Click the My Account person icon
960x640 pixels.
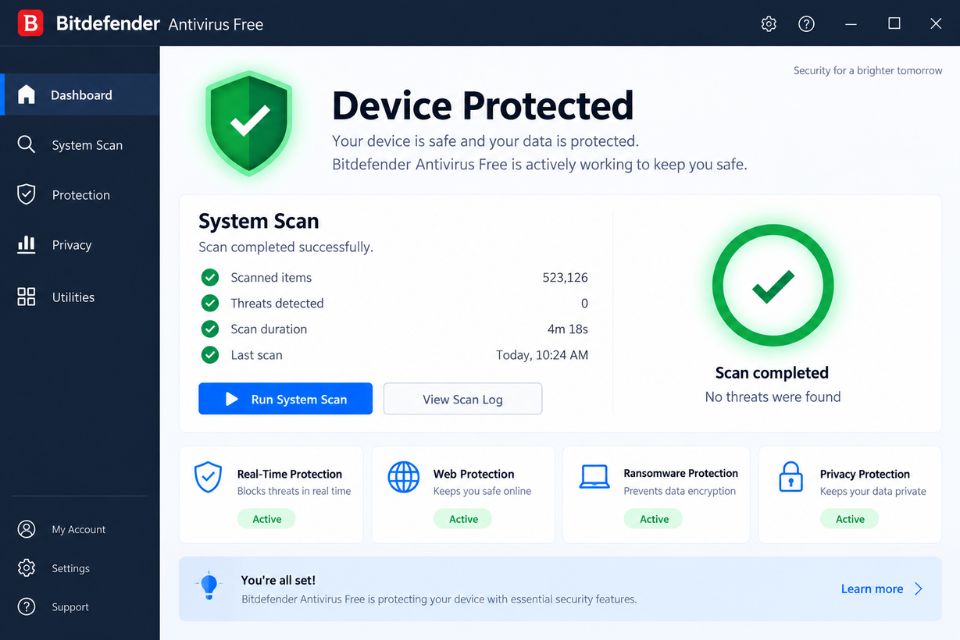point(26,529)
